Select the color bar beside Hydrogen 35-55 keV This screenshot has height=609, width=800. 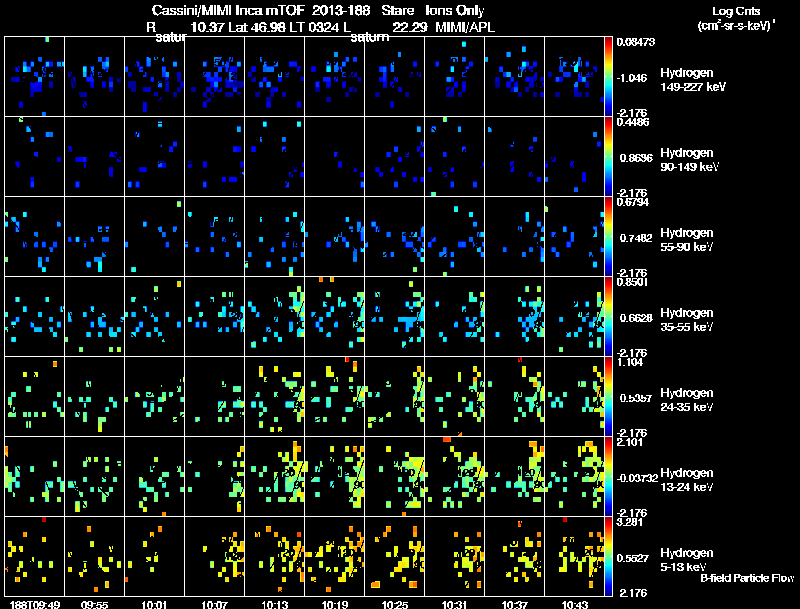point(608,317)
